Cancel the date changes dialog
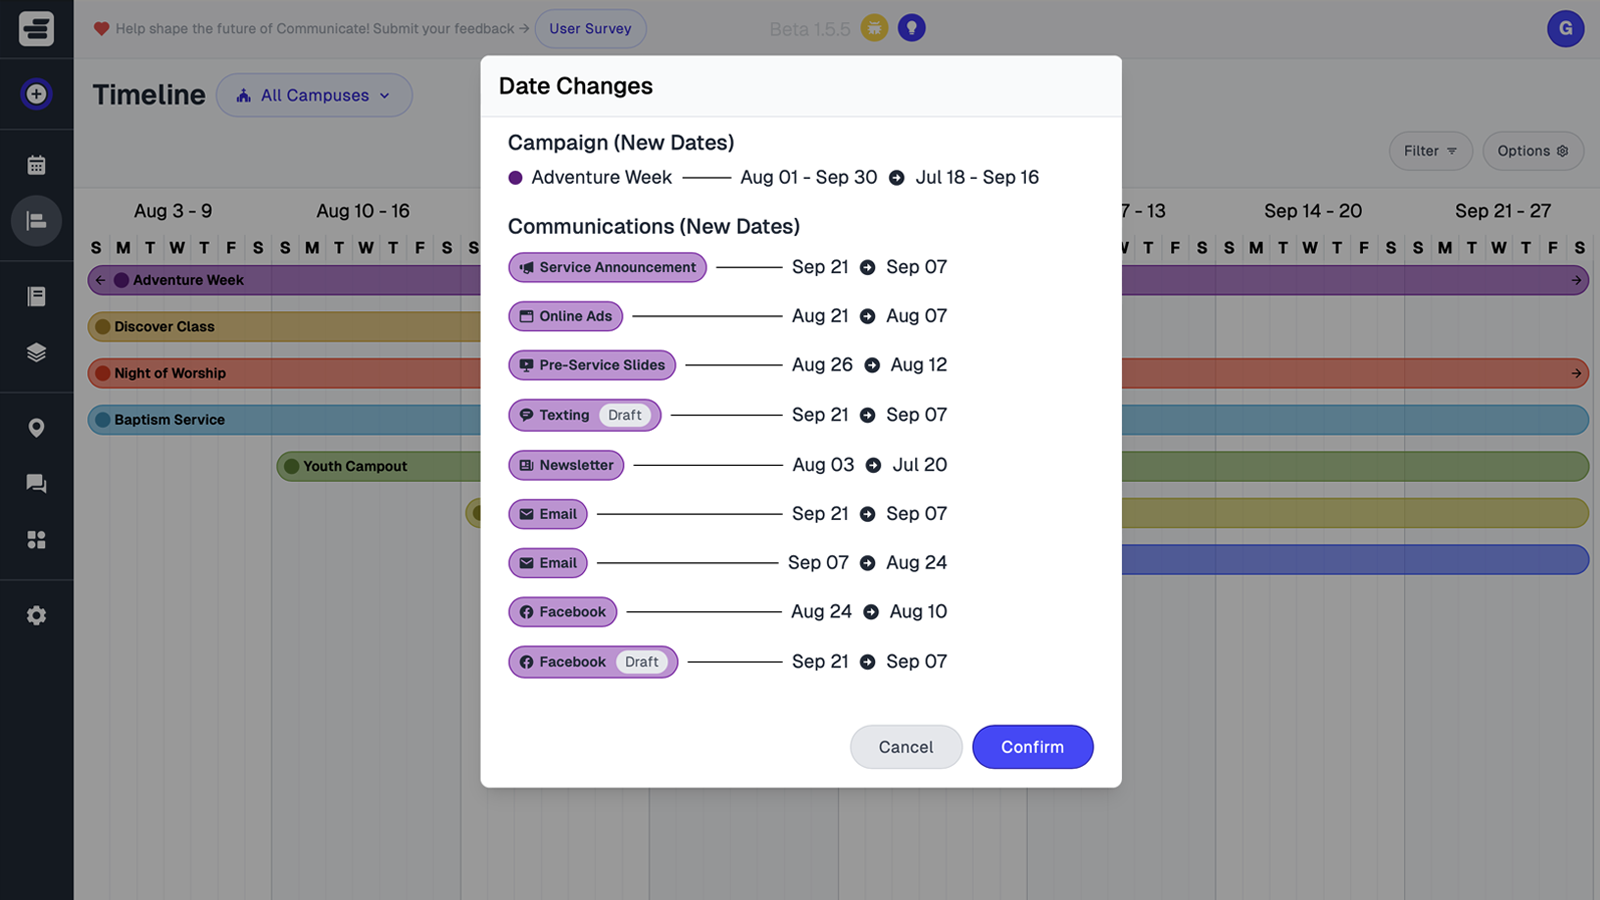The width and height of the screenshot is (1600, 900). click(x=905, y=747)
